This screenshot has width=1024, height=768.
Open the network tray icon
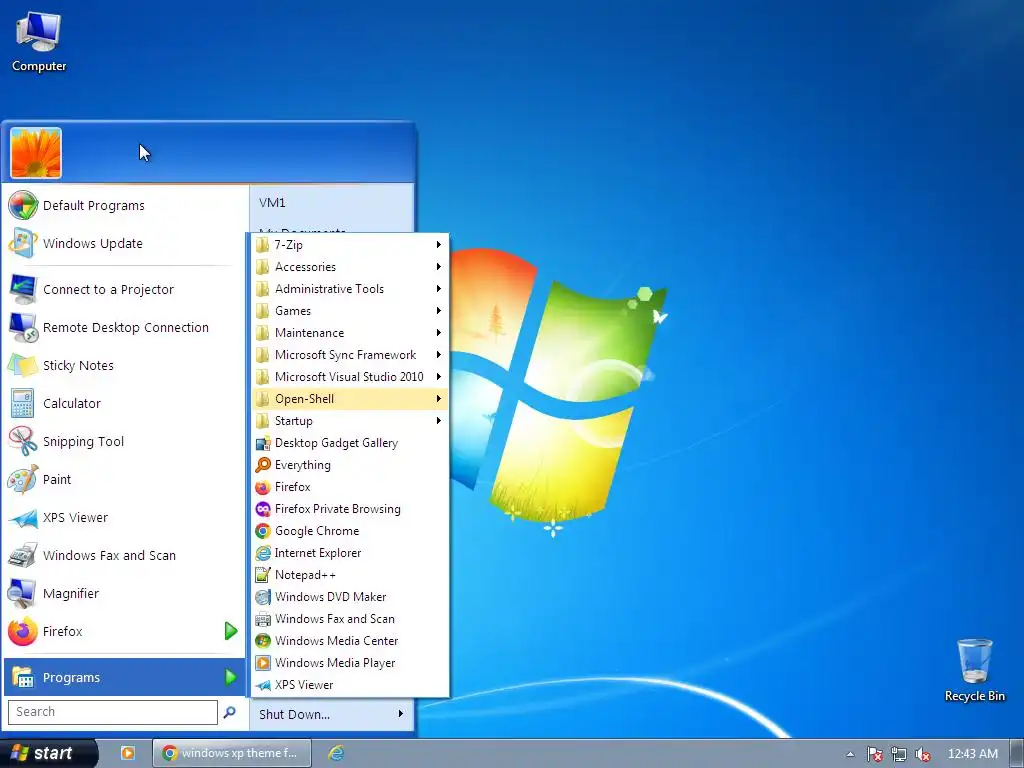tap(899, 754)
